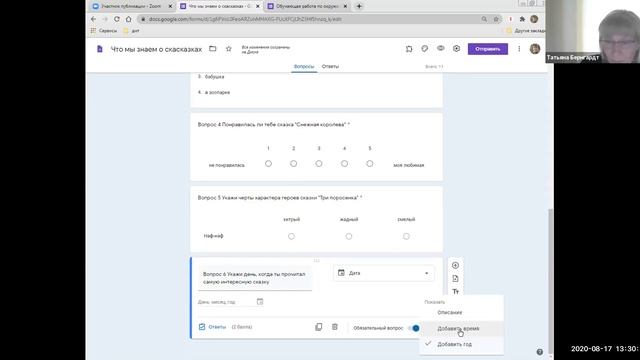The width and height of the screenshot is (640, 360).
Task: Uncheck Добавить год in the popup menu
Action: click(x=461, y=344)
